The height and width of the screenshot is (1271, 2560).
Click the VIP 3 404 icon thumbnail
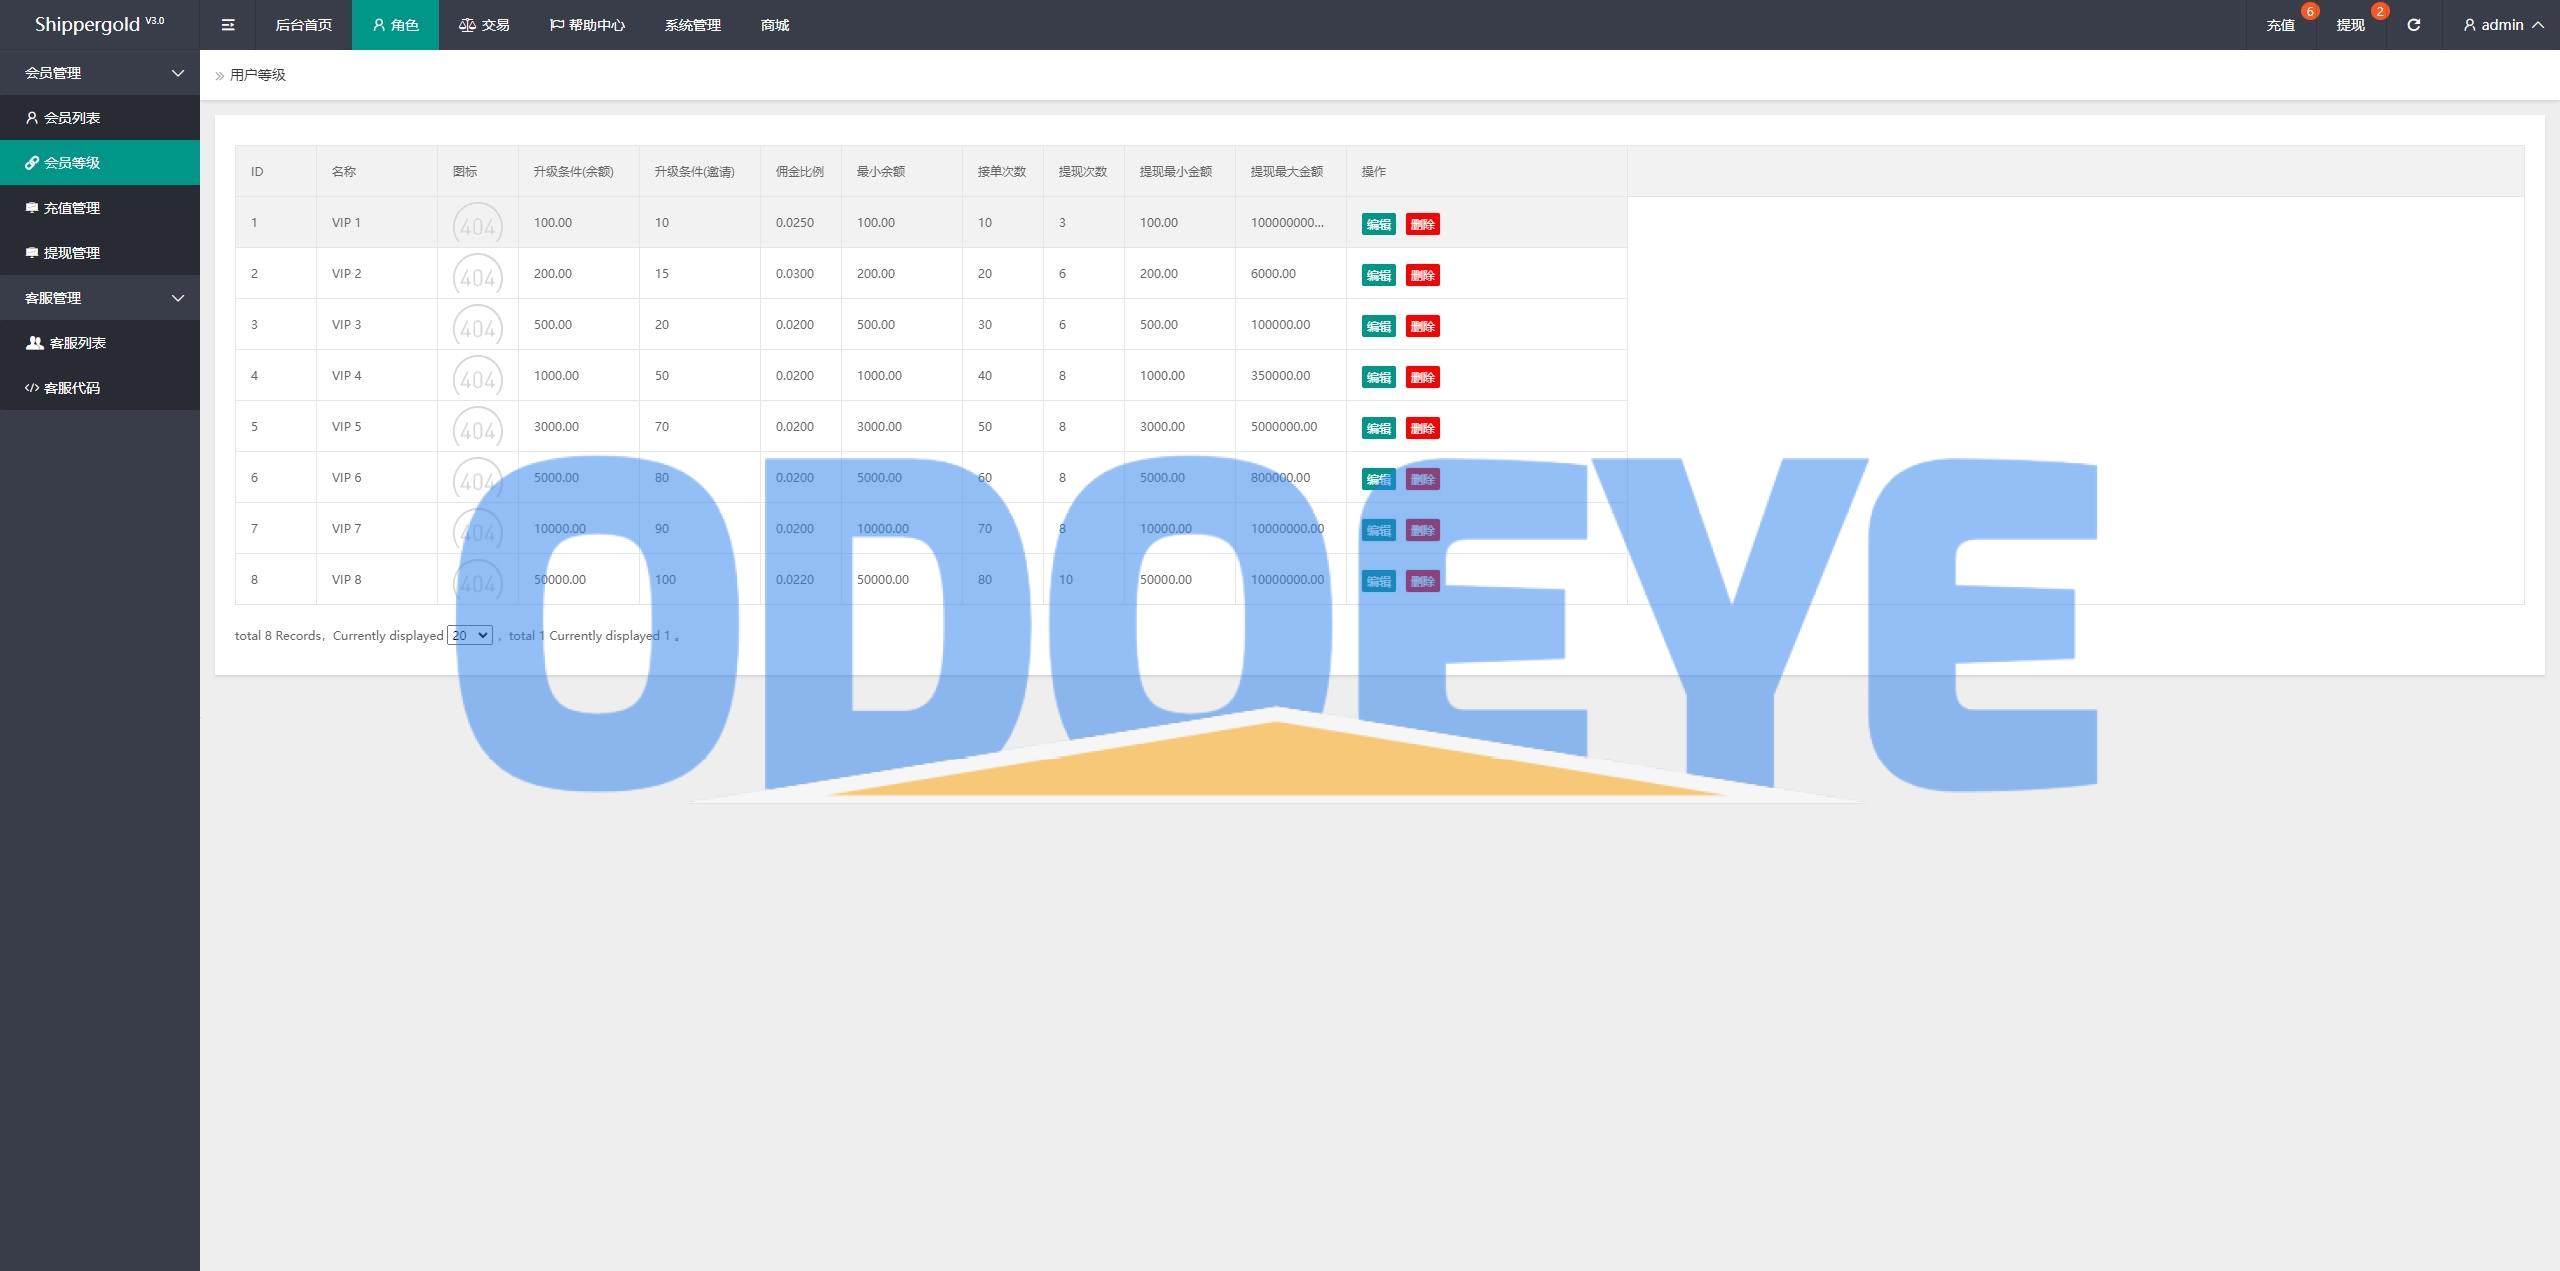(x=478, y=327)
